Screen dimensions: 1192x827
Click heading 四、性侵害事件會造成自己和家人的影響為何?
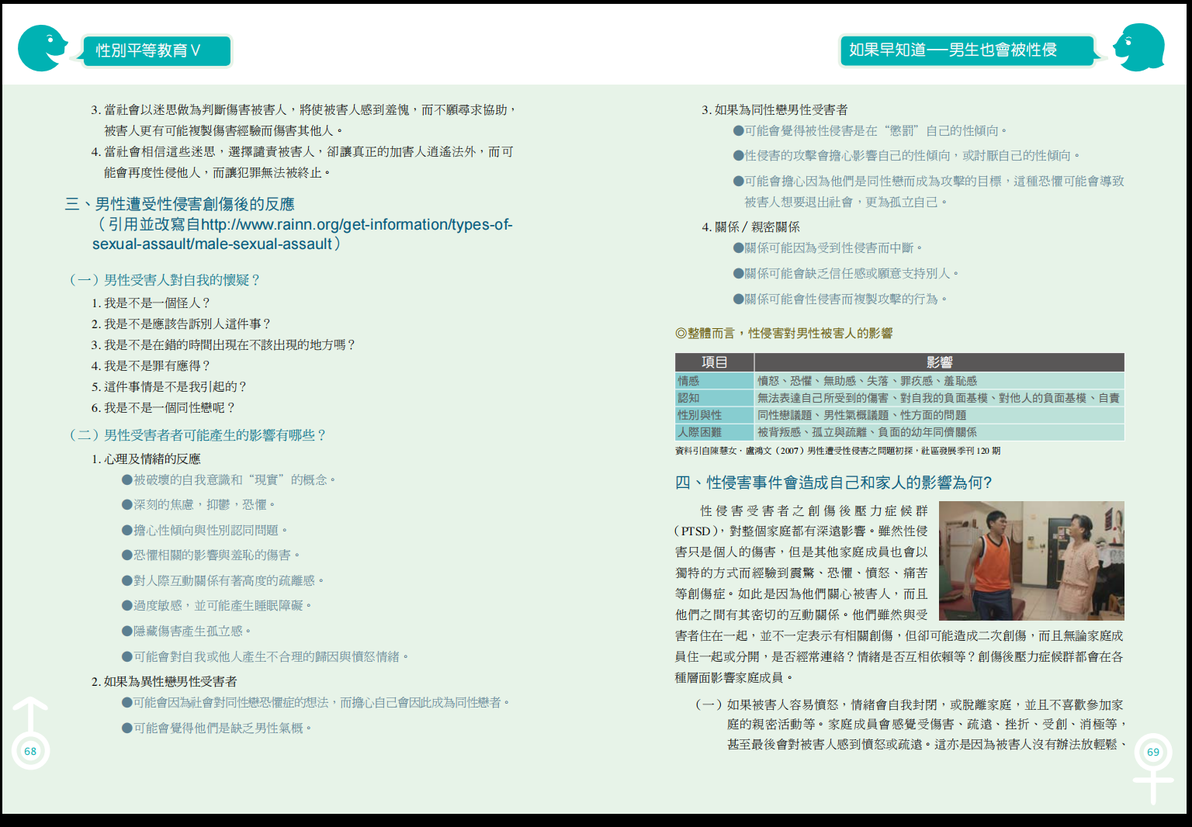tap(833, 483)
